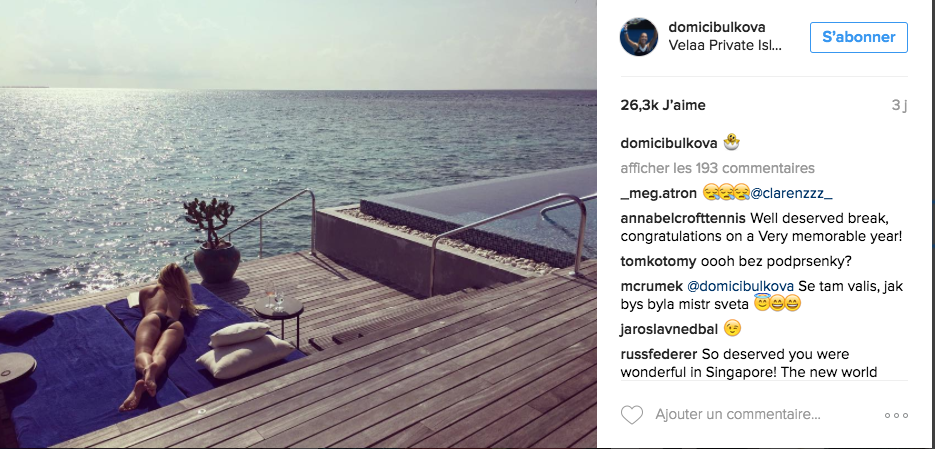Click the S'abonner follow button
Screen dimensions: 935x449
[x=859, y=37]
